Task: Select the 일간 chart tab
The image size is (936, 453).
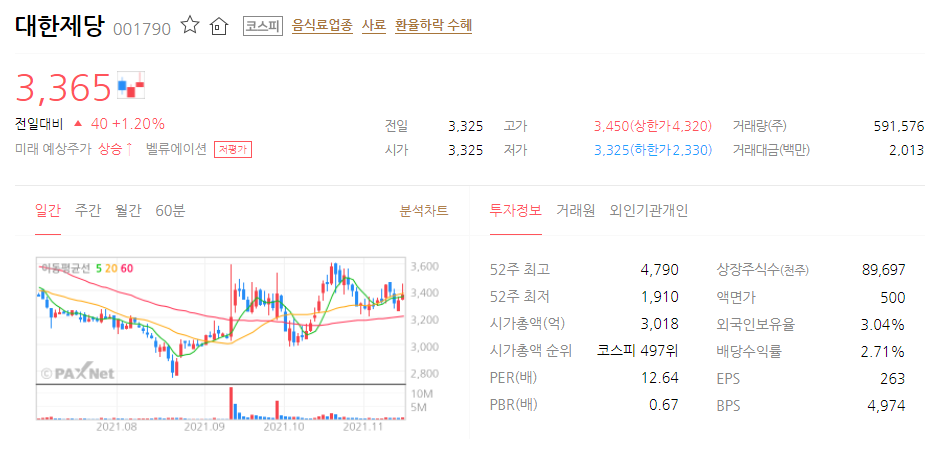Action: 48,211
